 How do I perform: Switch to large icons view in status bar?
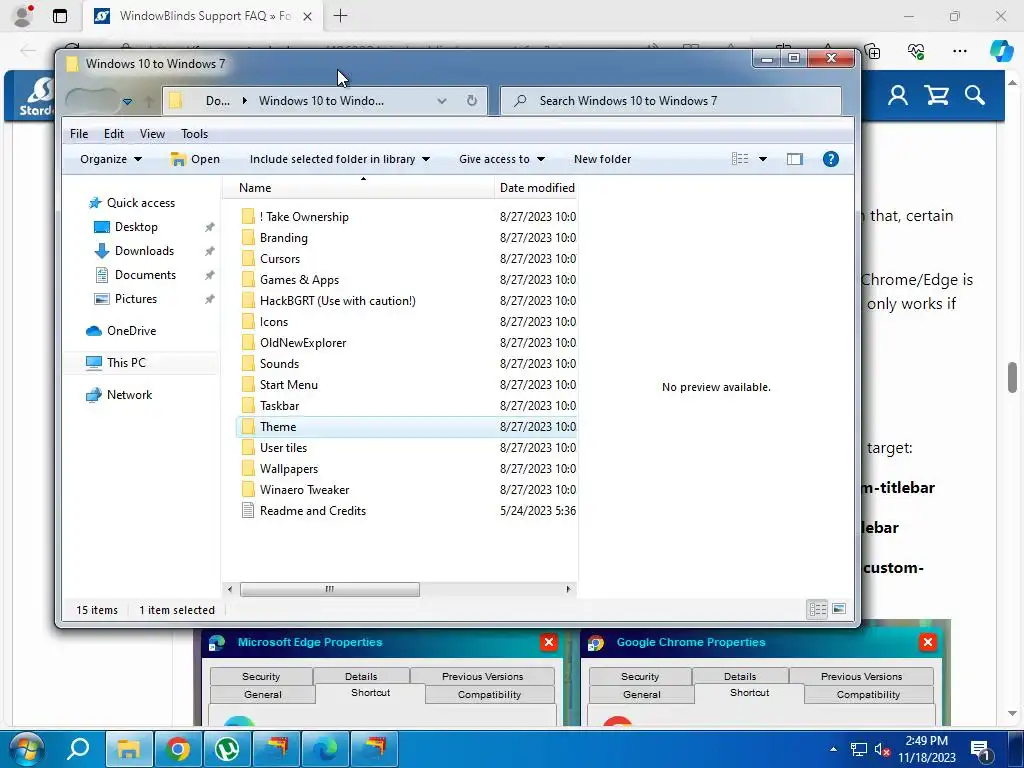[x=839, y=609]
